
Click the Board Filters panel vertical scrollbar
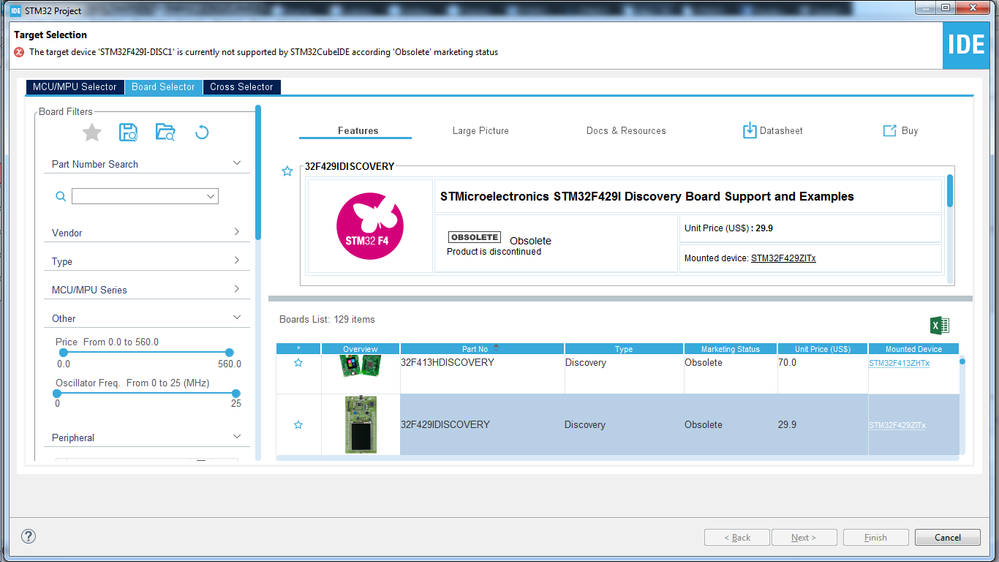click(x=258, y=172)
